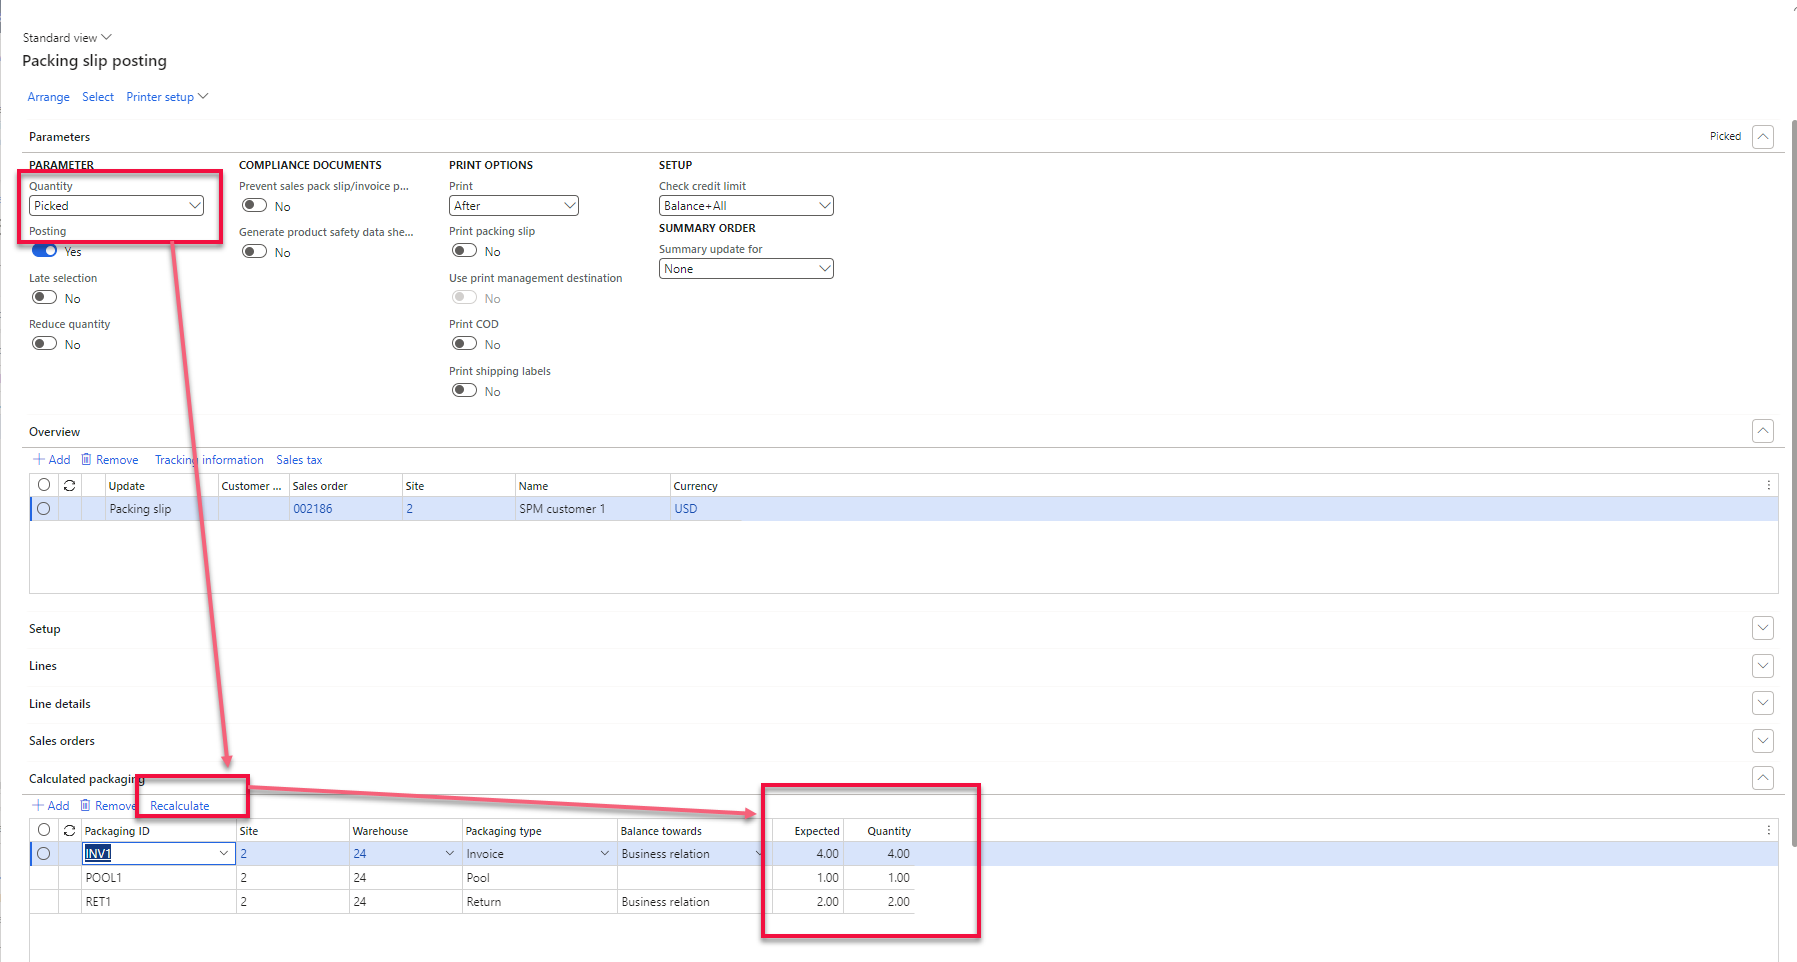Click the Pool packaging type cell
This screenshot has height=962, width=1797.
click(540, 878)
